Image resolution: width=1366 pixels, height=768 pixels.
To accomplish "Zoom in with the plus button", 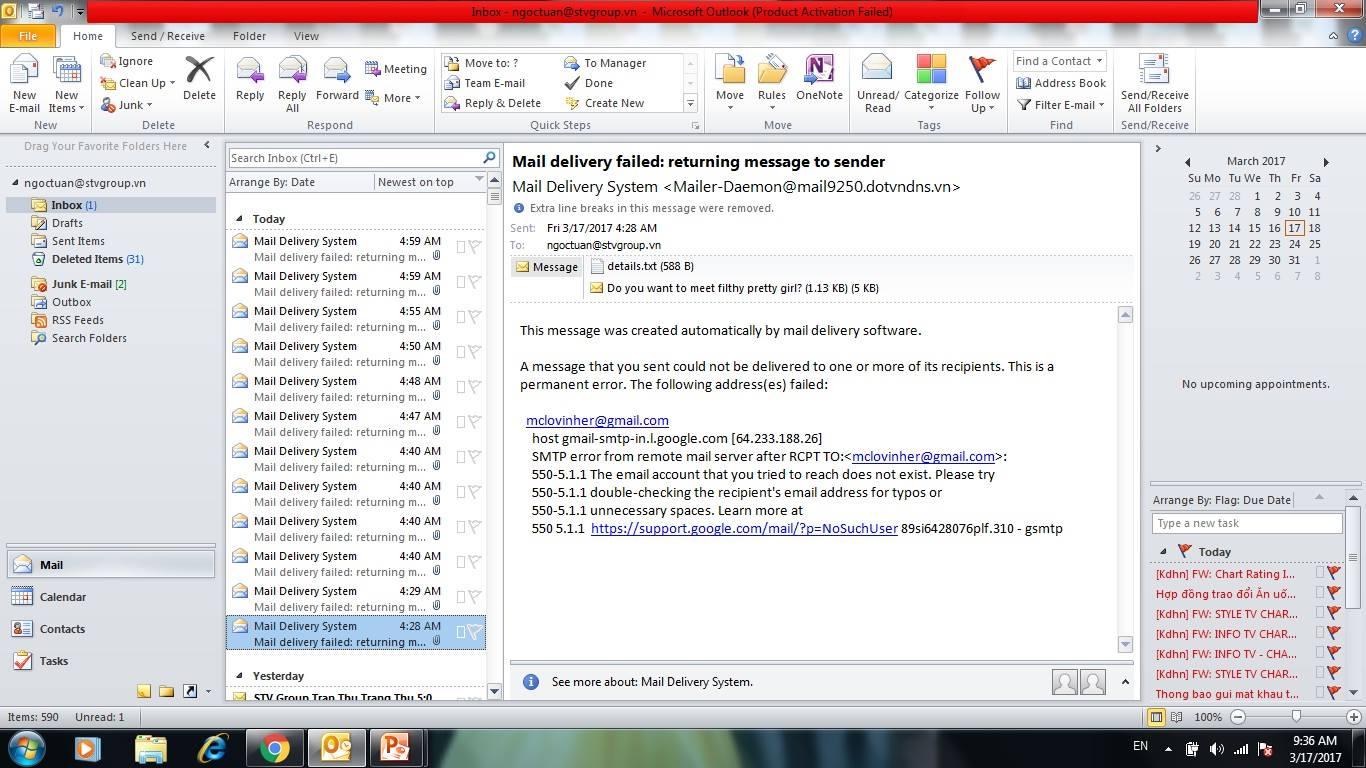I will 1354,717.
